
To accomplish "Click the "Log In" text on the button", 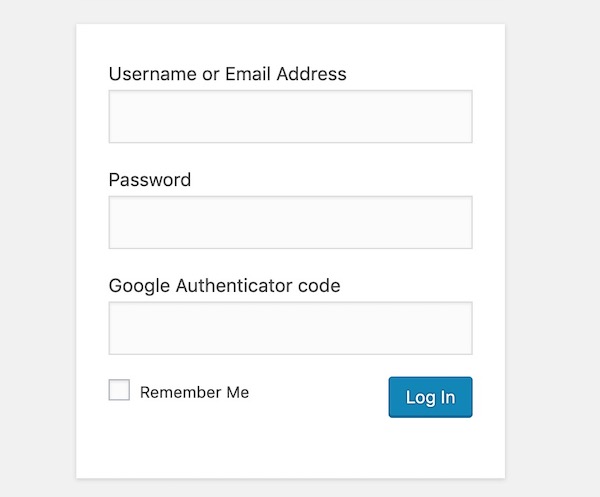I will pyautogui.click(x=430, y=397).
